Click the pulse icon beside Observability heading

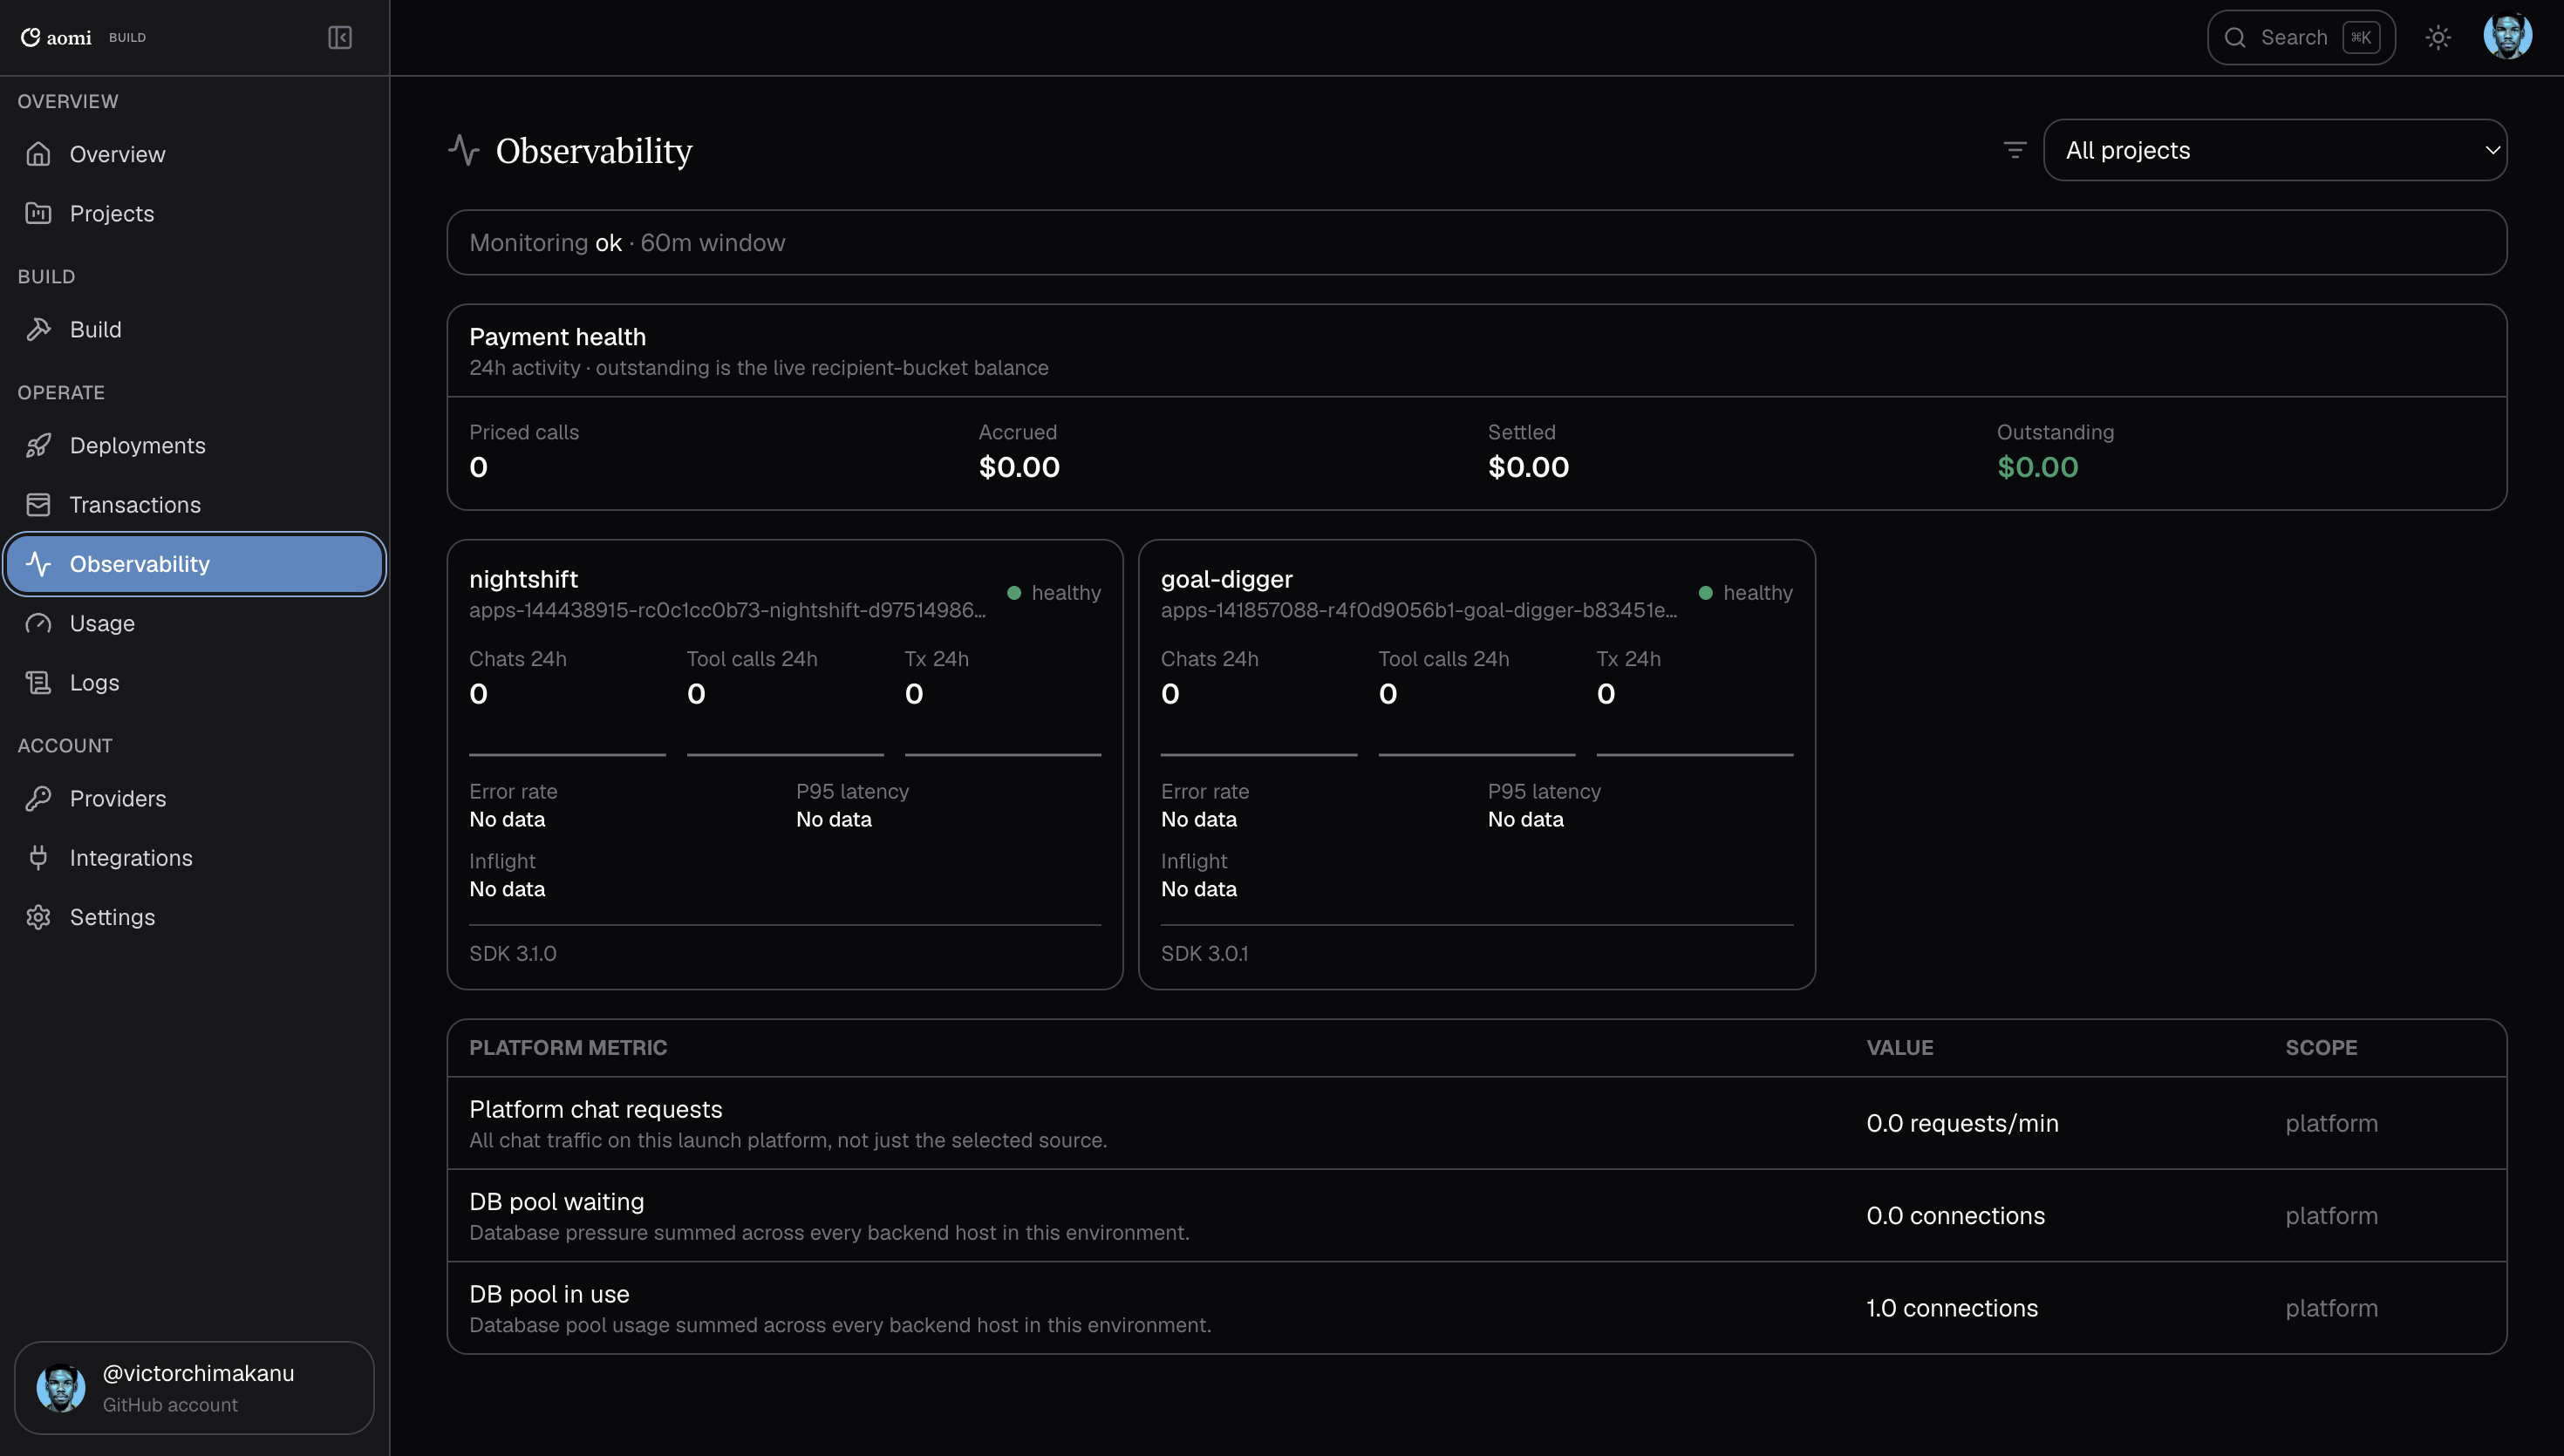[x=464, y=150]
